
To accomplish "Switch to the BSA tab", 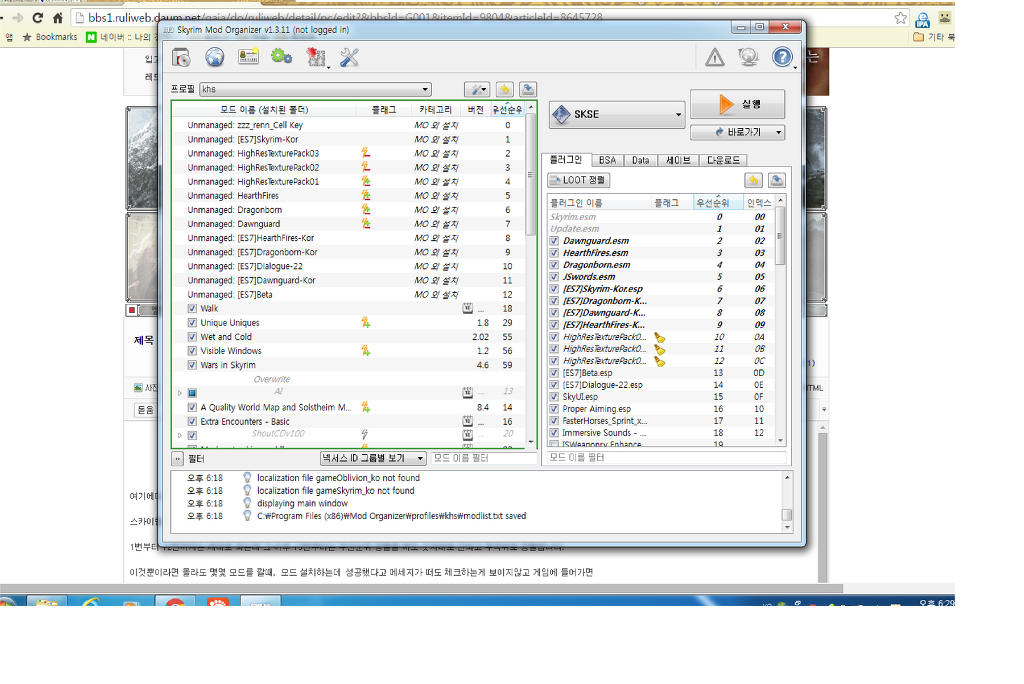I will coord(607,160).
